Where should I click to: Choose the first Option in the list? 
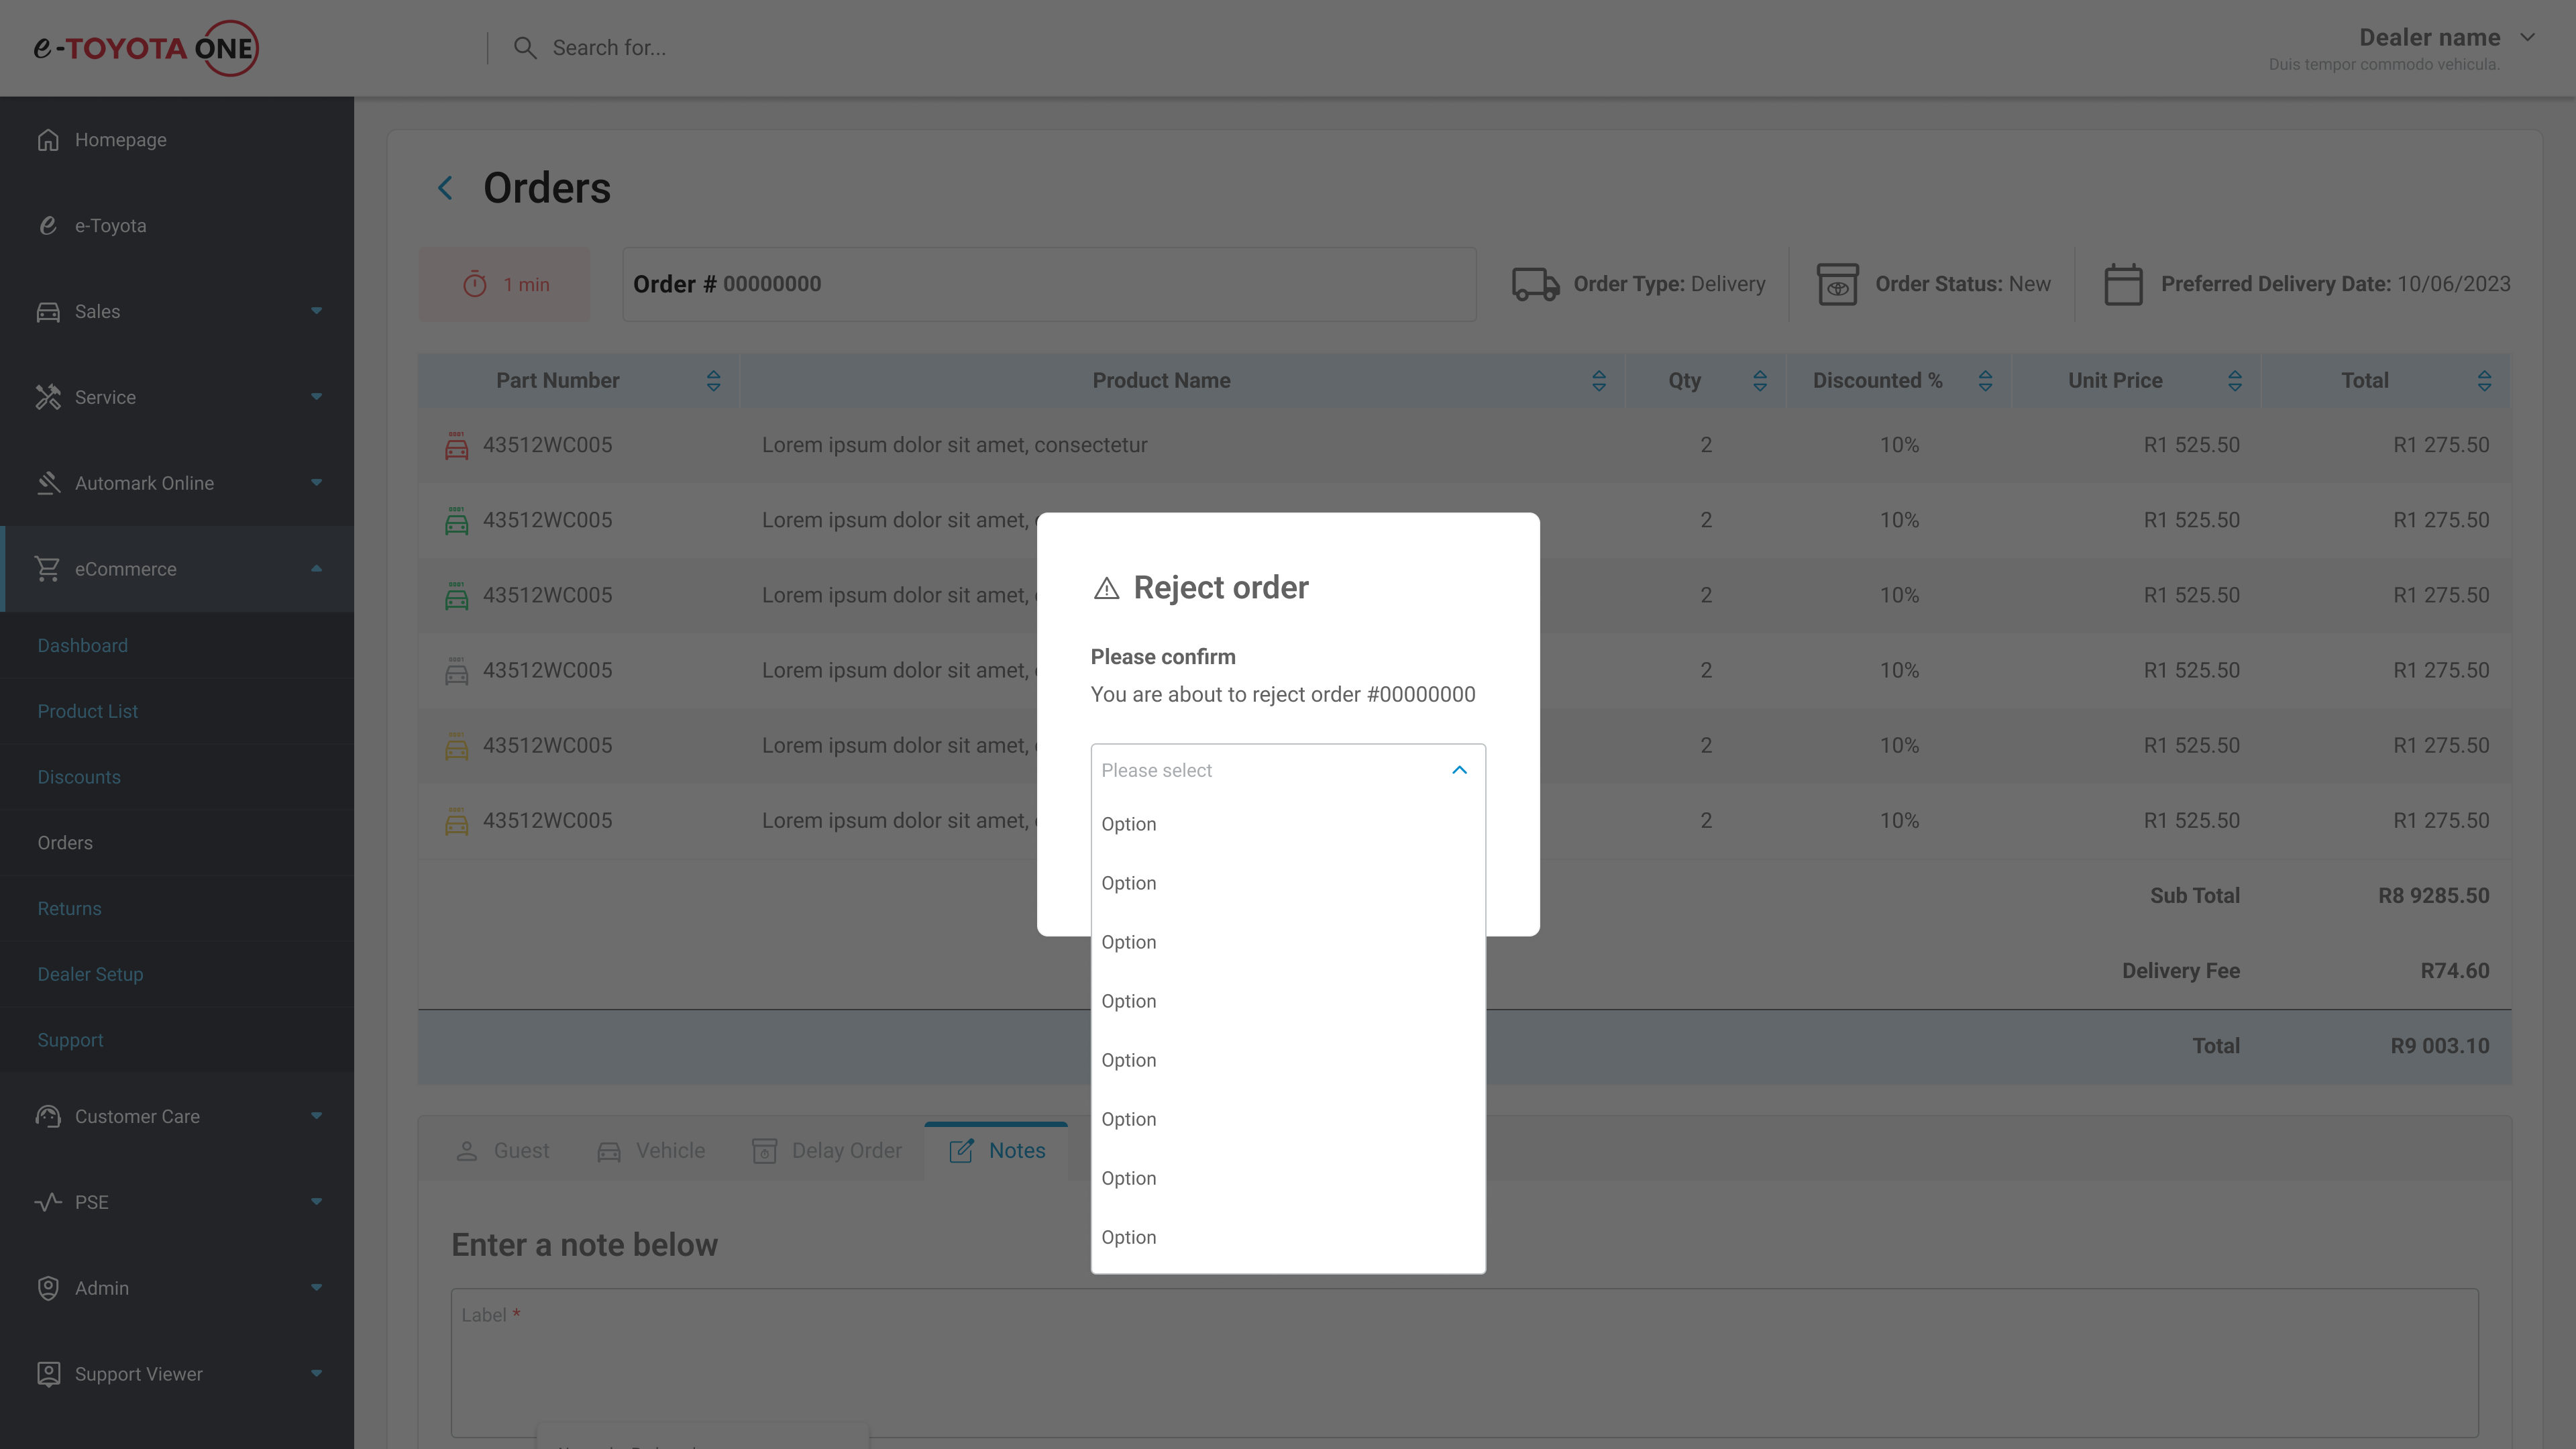coord(1129,824)
